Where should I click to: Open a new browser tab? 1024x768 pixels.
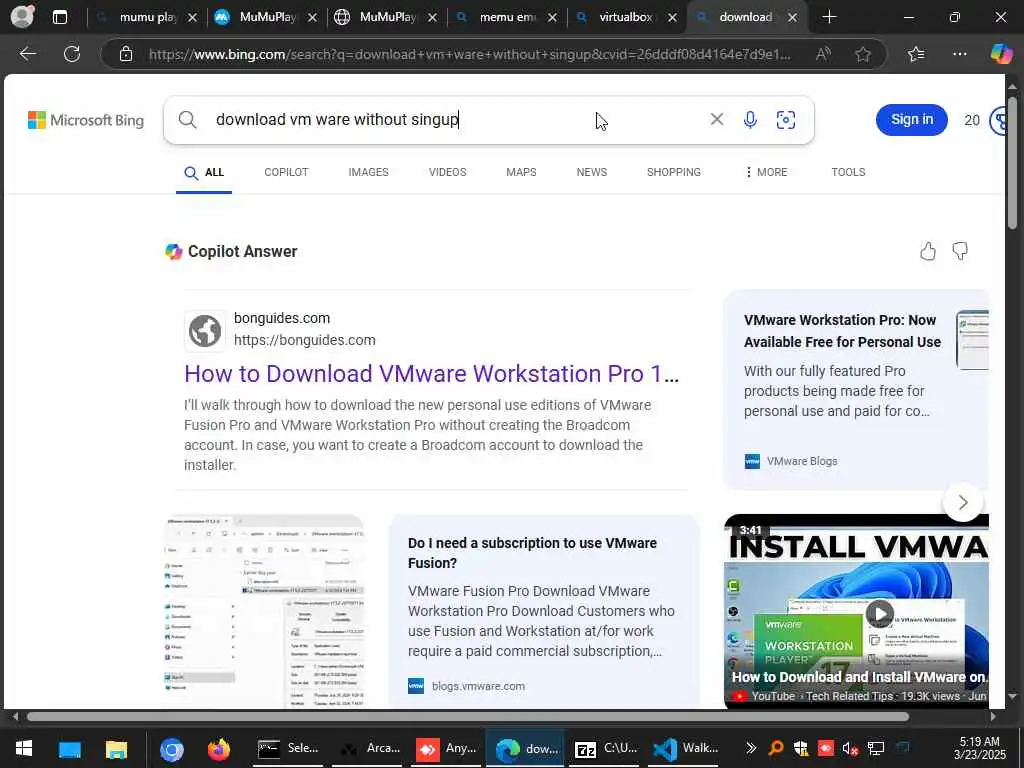(829, 17)
